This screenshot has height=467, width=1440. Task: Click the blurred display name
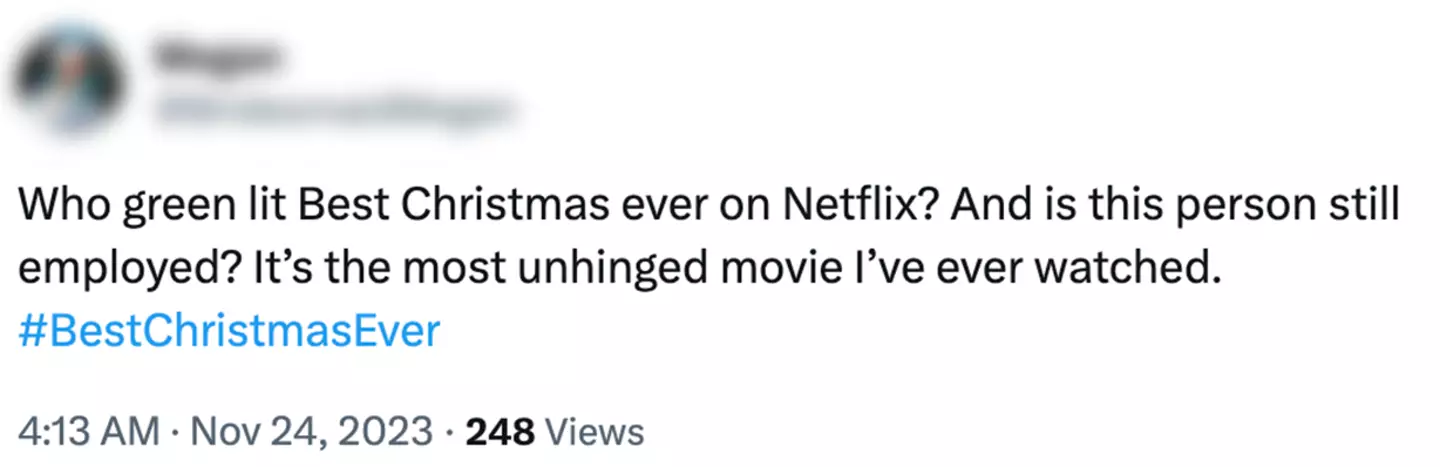(x=216, y=58)
